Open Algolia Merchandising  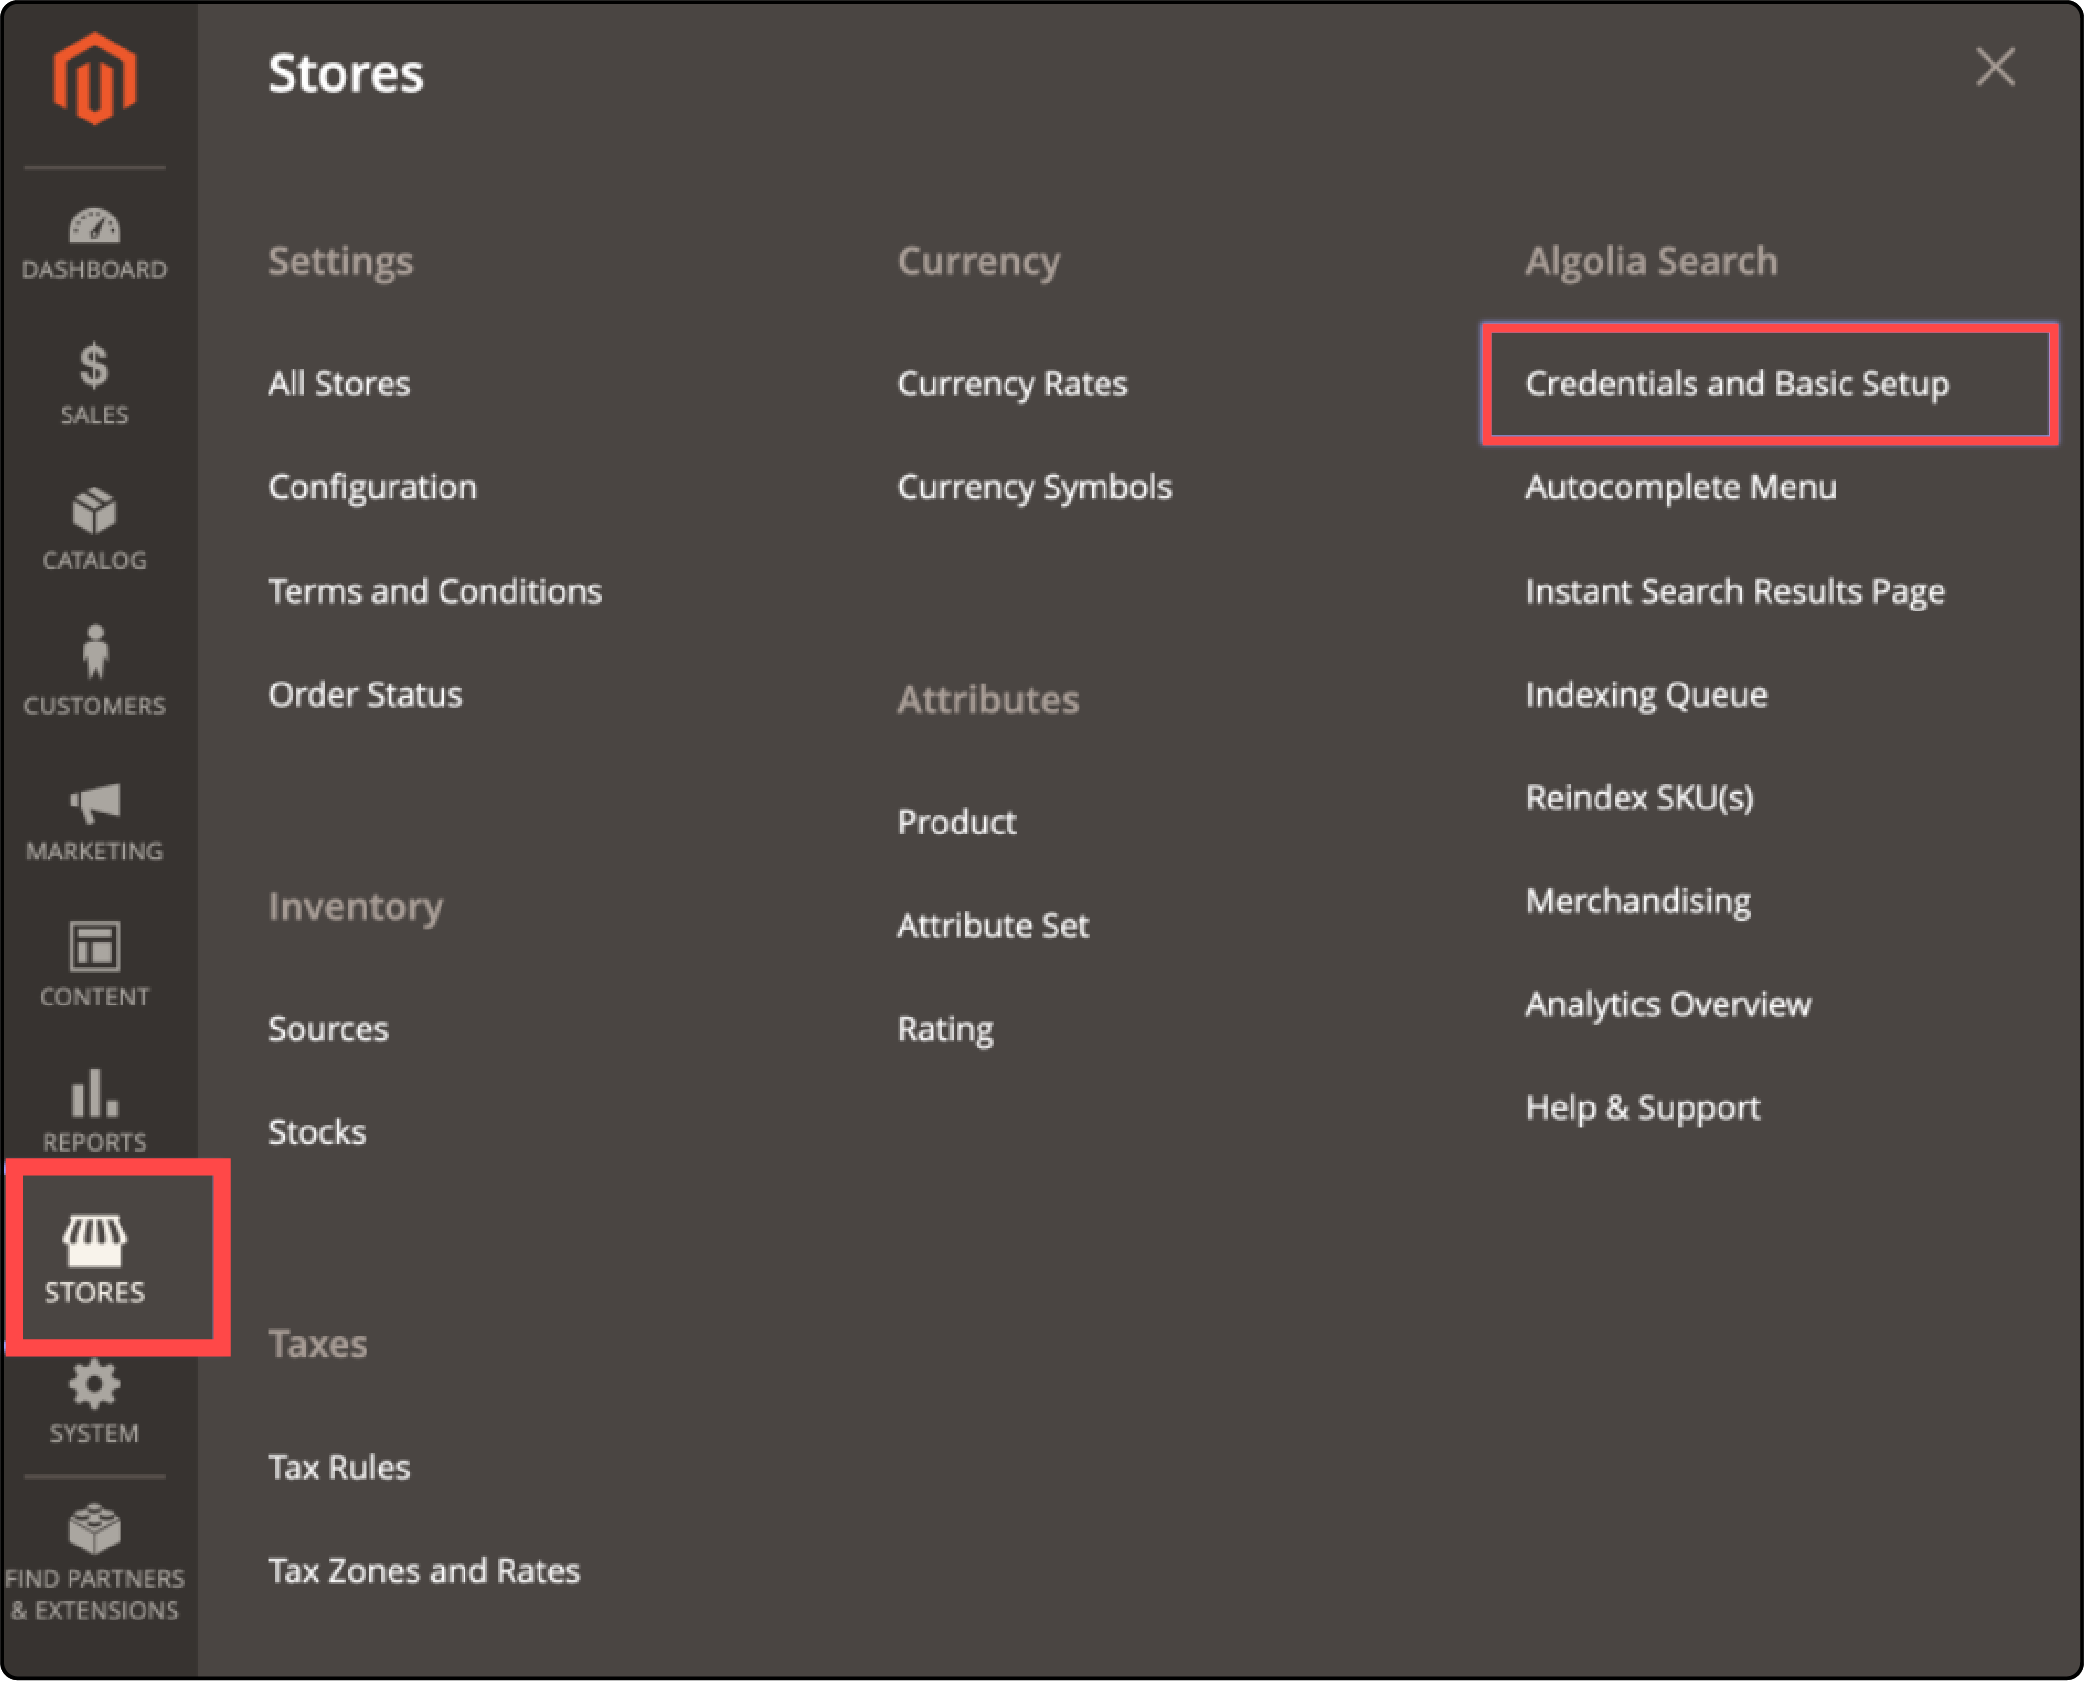(x=1638, y=901)
